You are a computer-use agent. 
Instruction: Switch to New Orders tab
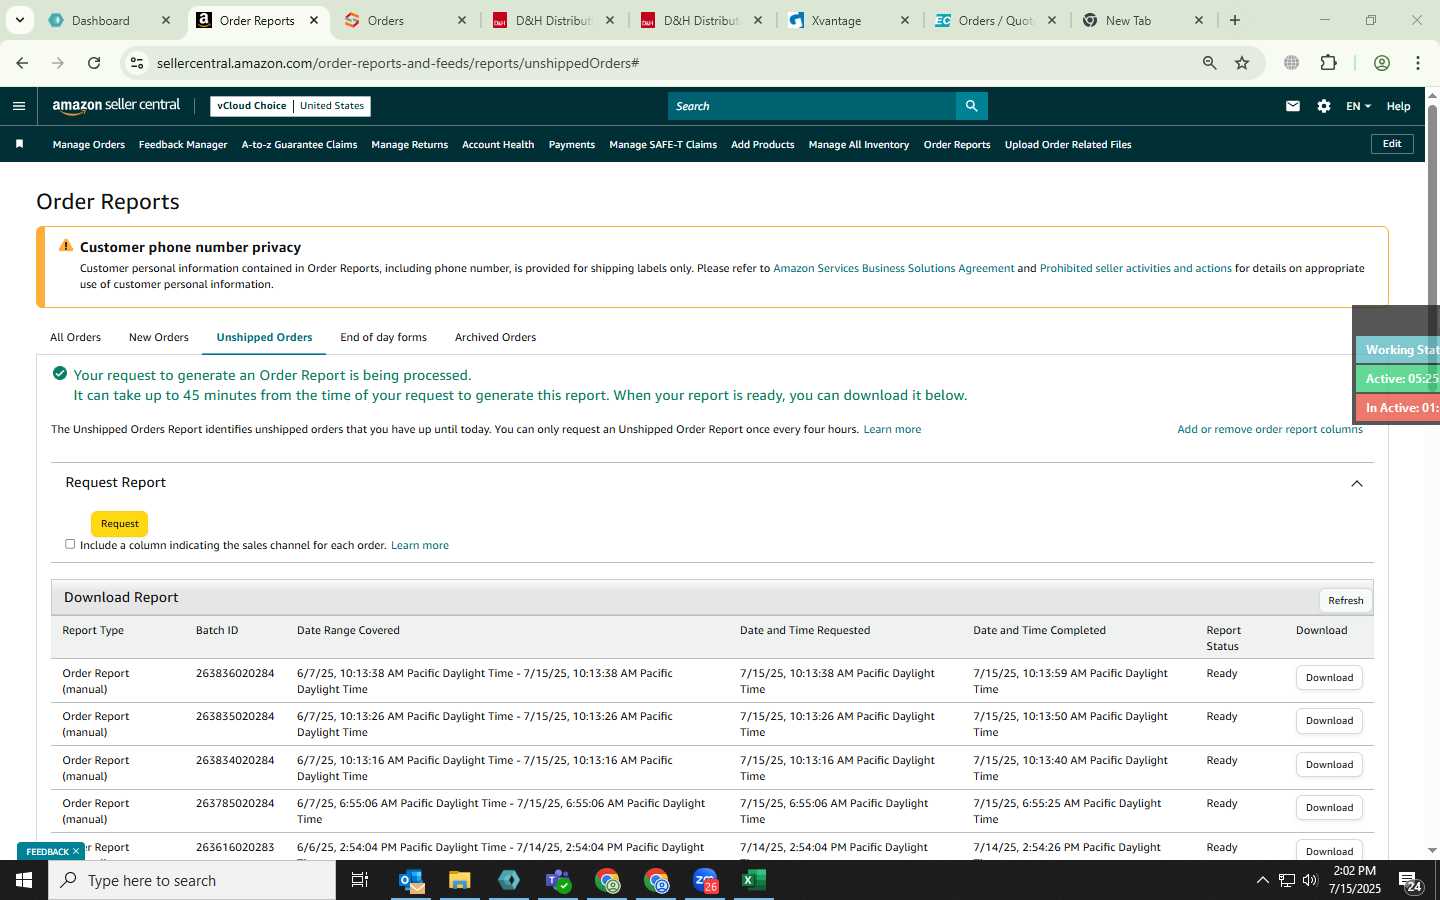pos(159,337)
